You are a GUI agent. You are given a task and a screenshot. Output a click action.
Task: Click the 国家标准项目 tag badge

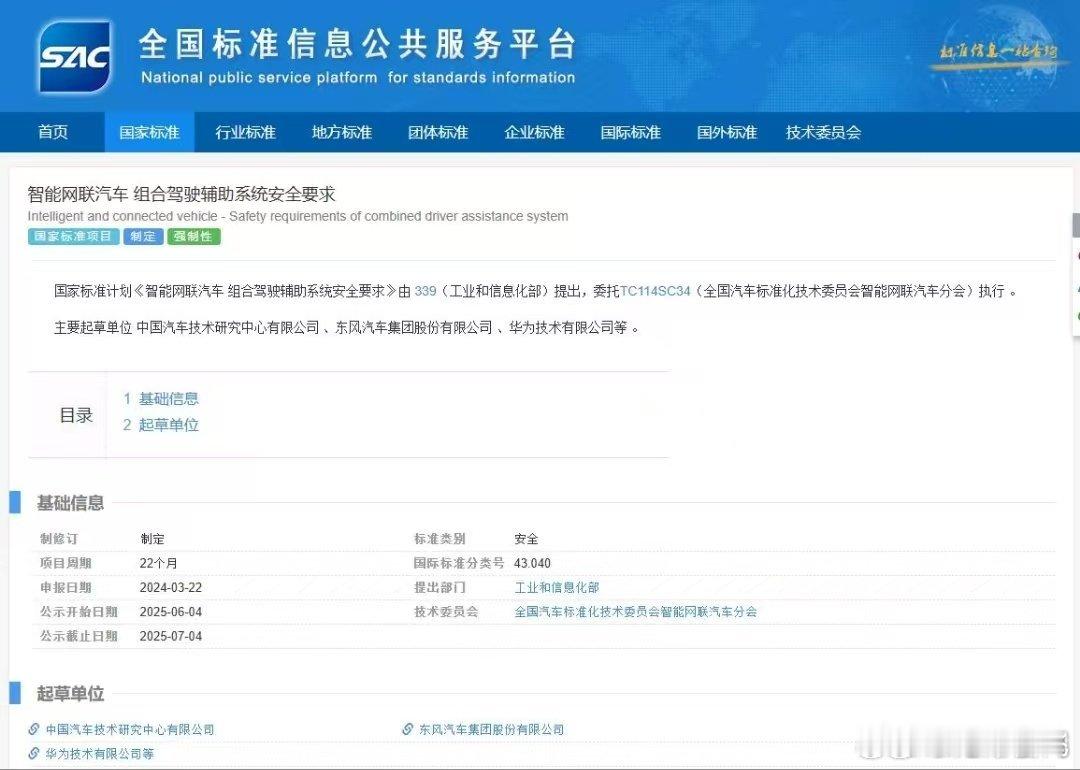tap(73, 236)
